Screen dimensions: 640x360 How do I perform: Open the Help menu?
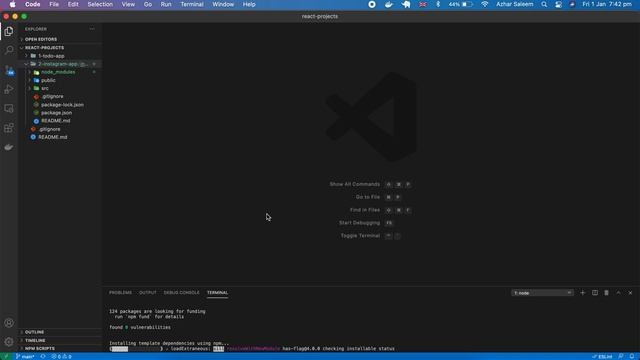click(x=249, y=4)
